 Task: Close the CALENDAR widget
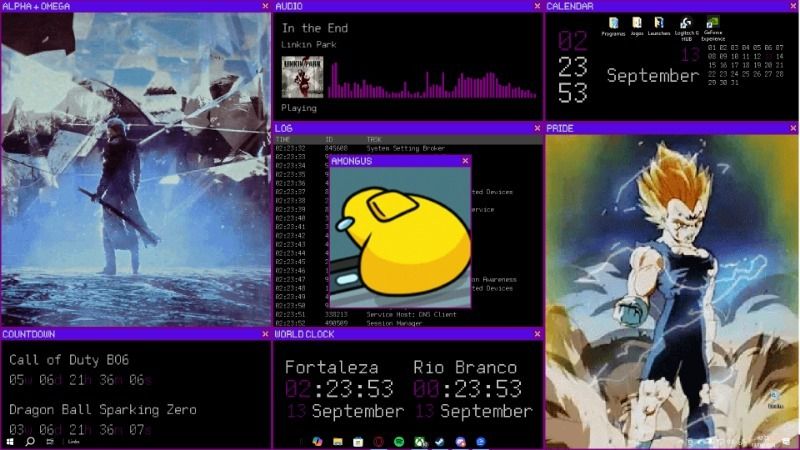[793, 6]
